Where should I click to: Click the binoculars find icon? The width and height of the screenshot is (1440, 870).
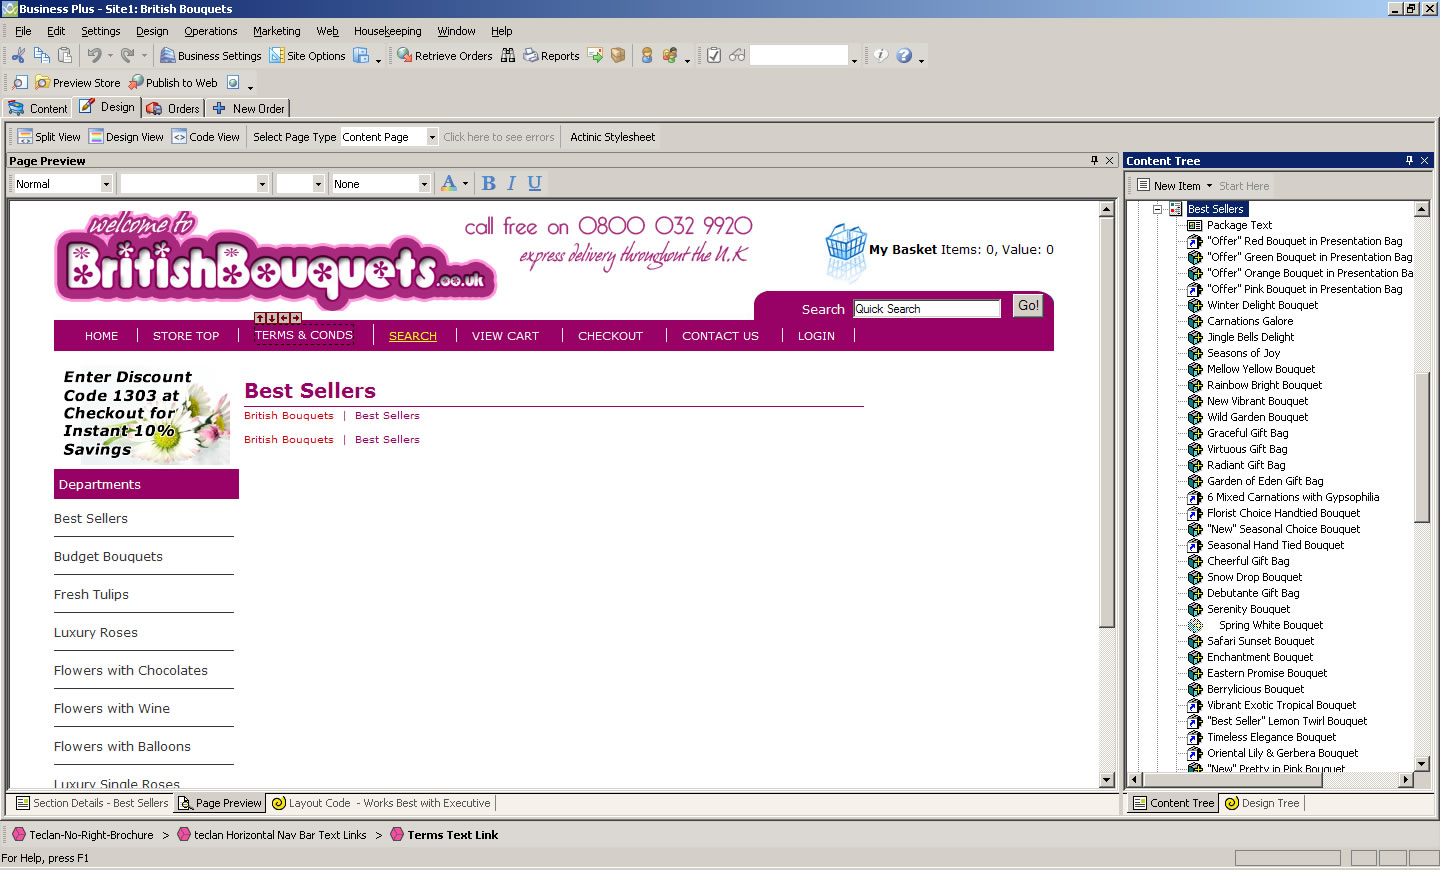click(x=508, y=56)
